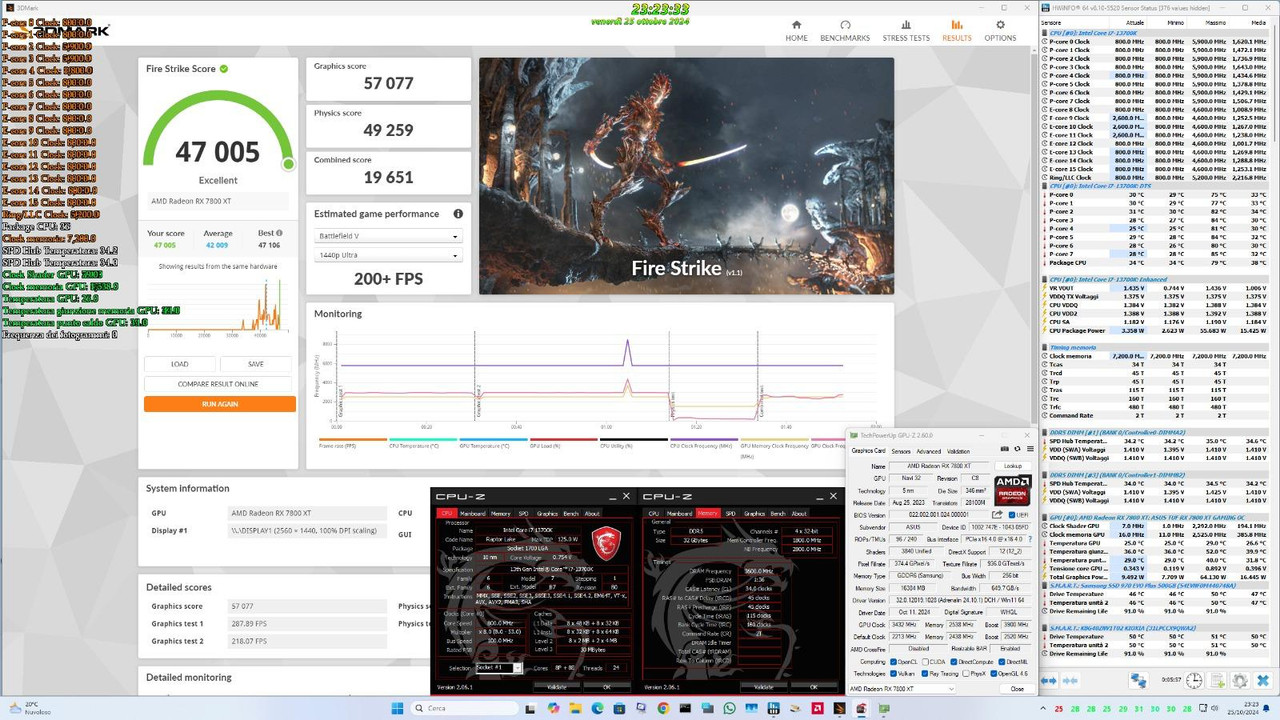Viewport: 1280px width, 720px height.
Task: Open Microsoft Store from the taskbar
Action: [x=619, y=708]
